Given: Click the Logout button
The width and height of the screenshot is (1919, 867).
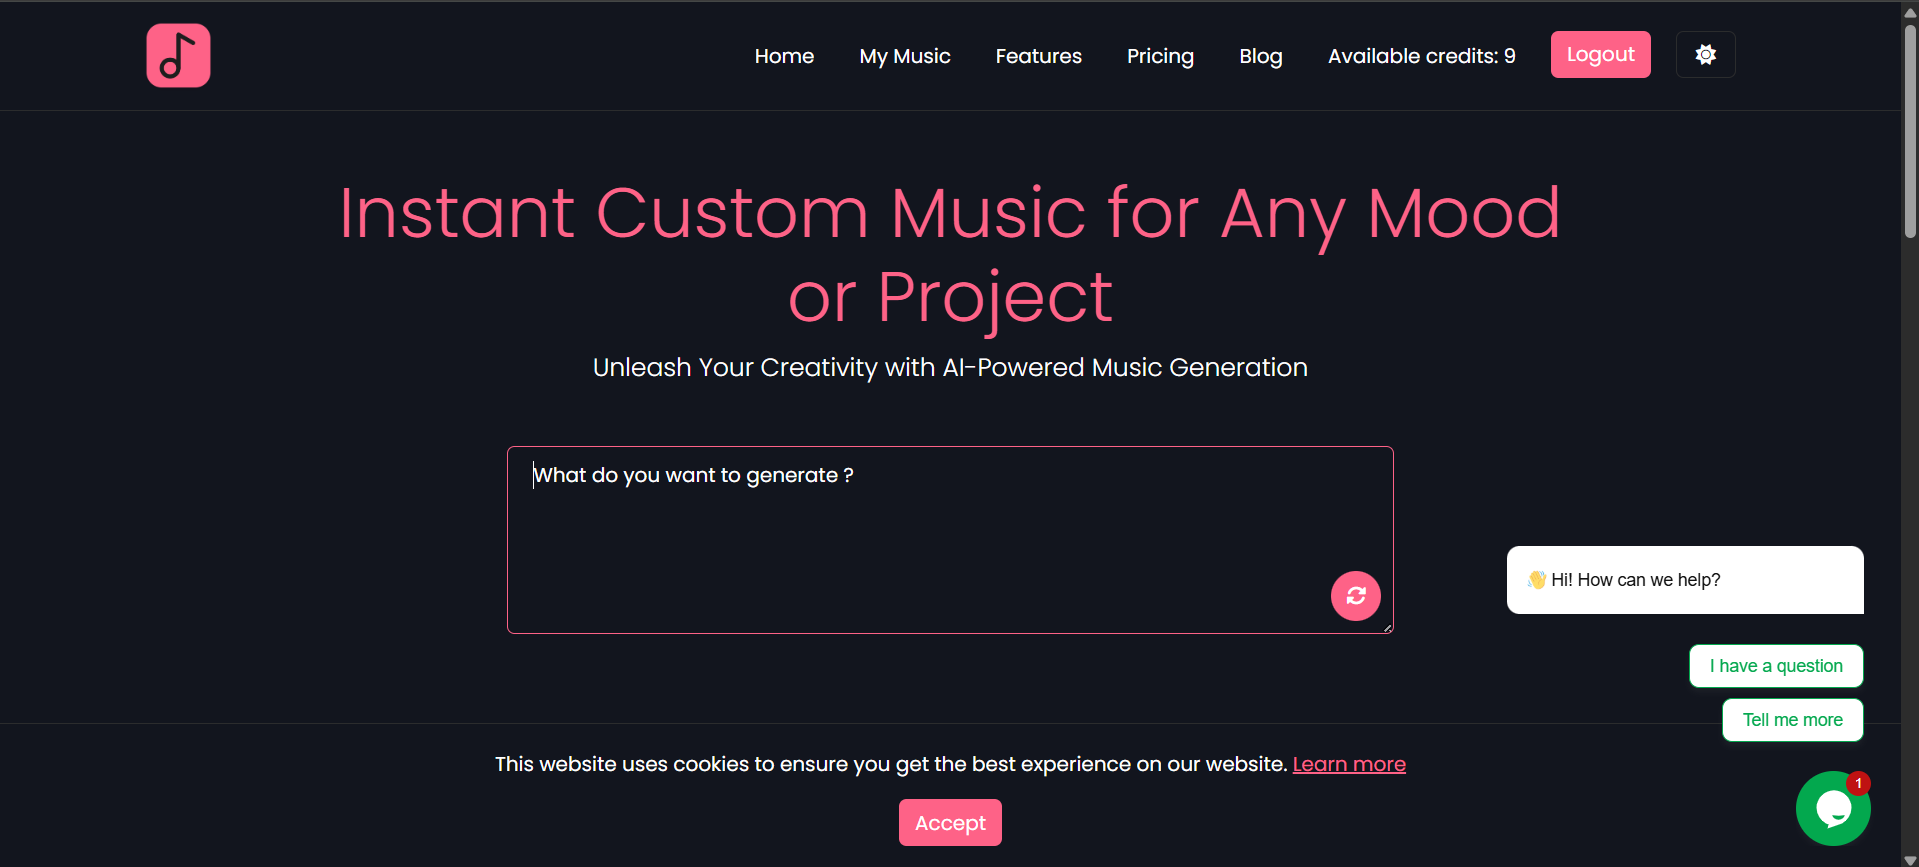Looking at the screenshot, I should click(1600, 54).
